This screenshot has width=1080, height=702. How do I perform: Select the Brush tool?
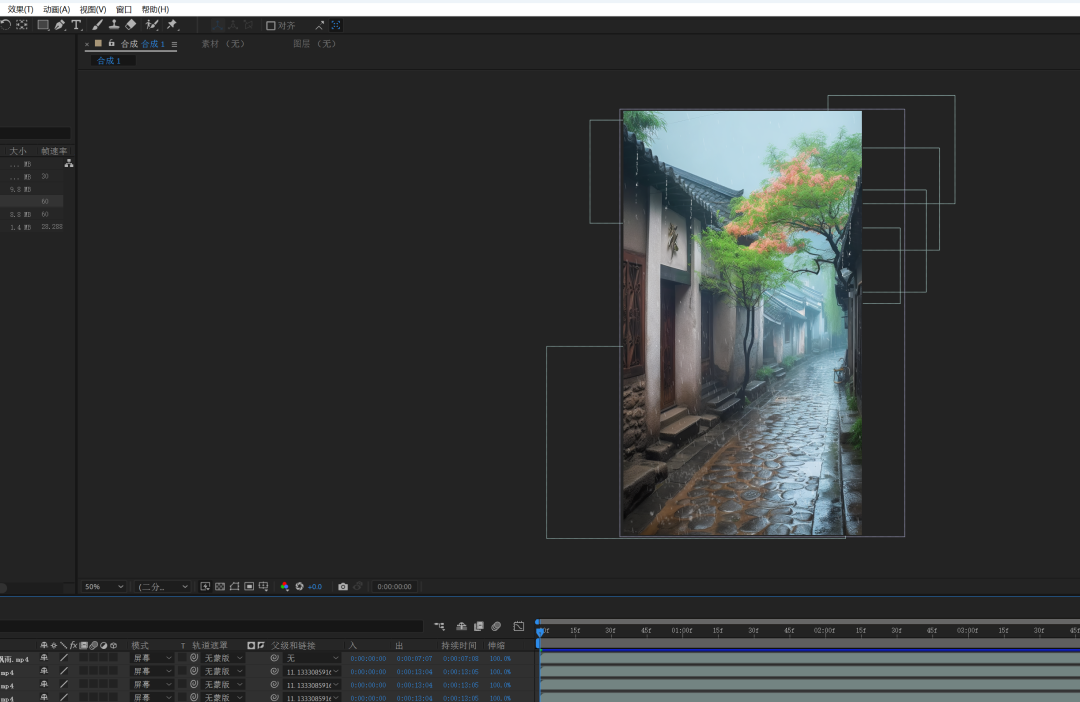pyautogui.click(x=97, y=24)
